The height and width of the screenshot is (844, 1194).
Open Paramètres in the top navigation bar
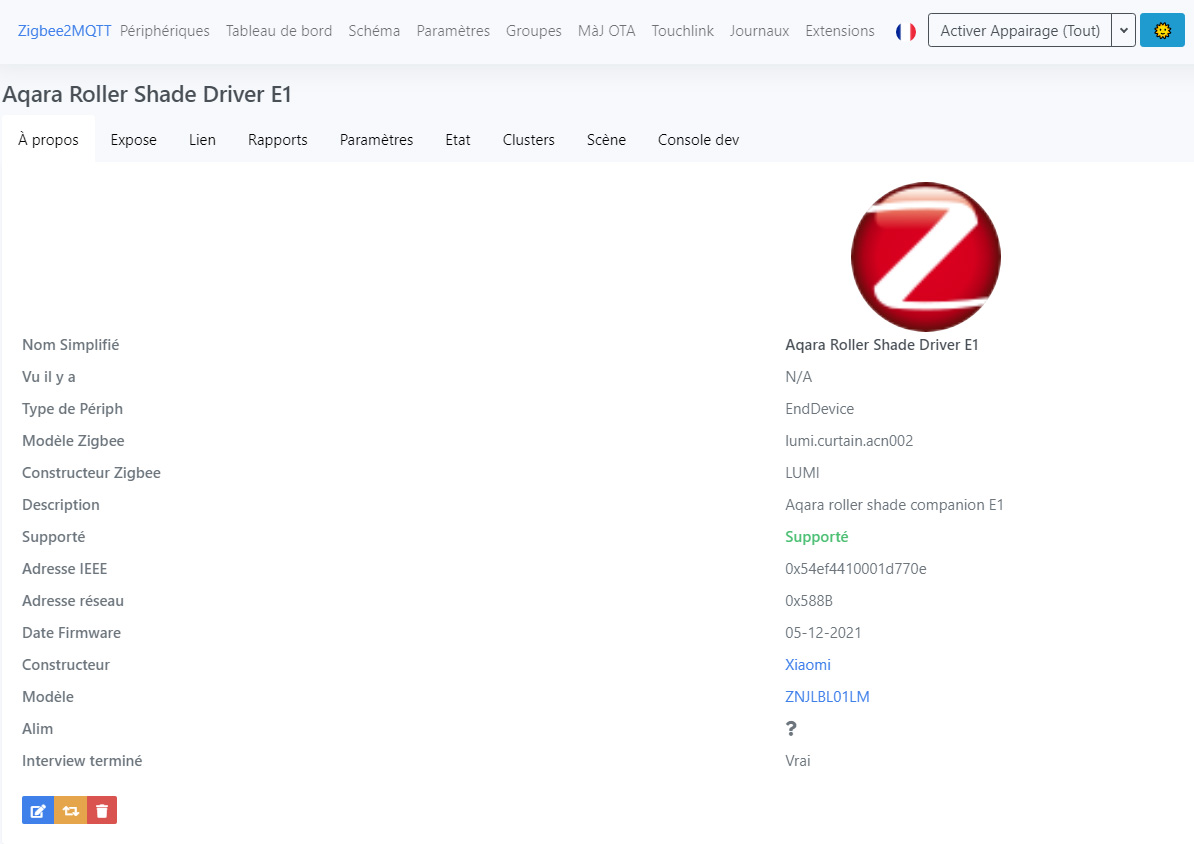453,30
